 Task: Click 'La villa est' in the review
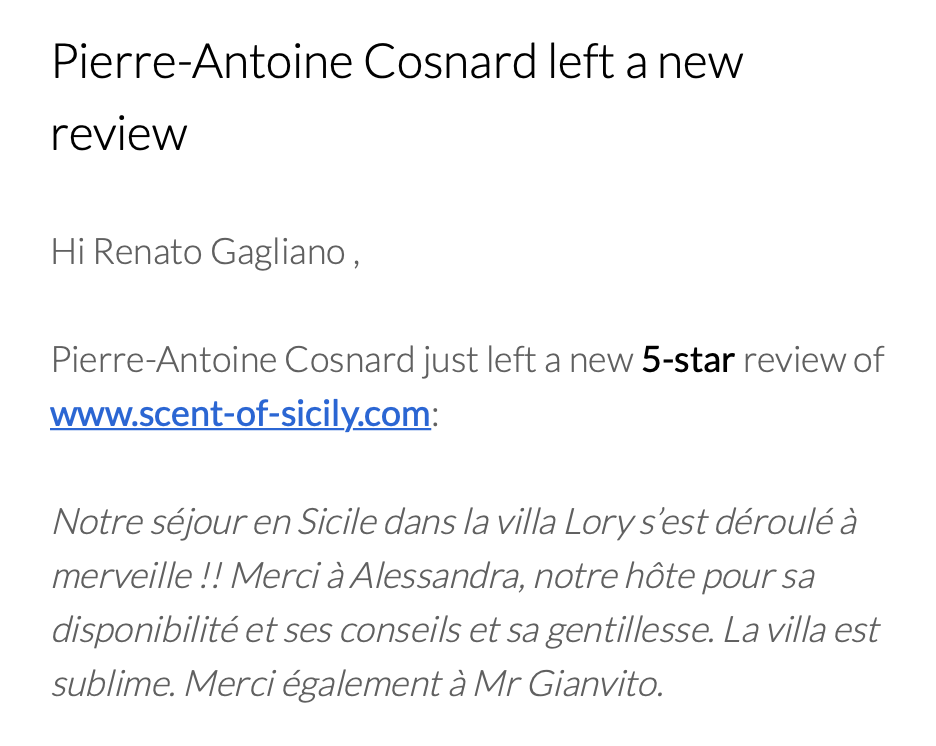pyautogui.click(x=801, y=630)
